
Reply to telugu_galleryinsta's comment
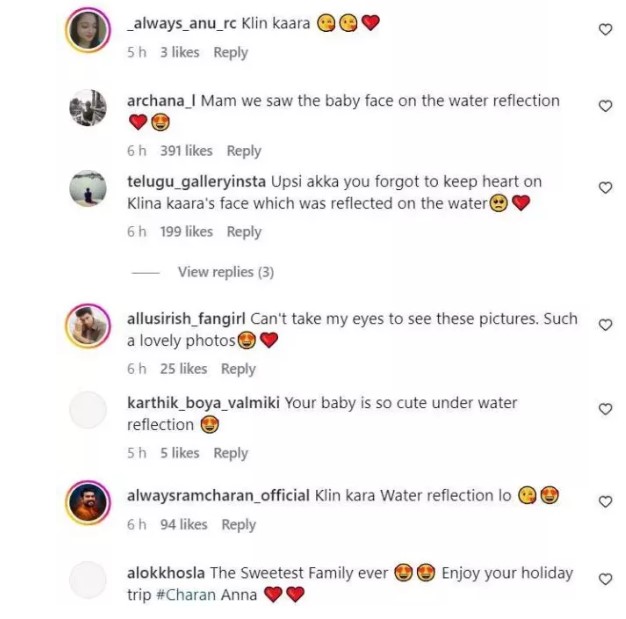(243, 231)
